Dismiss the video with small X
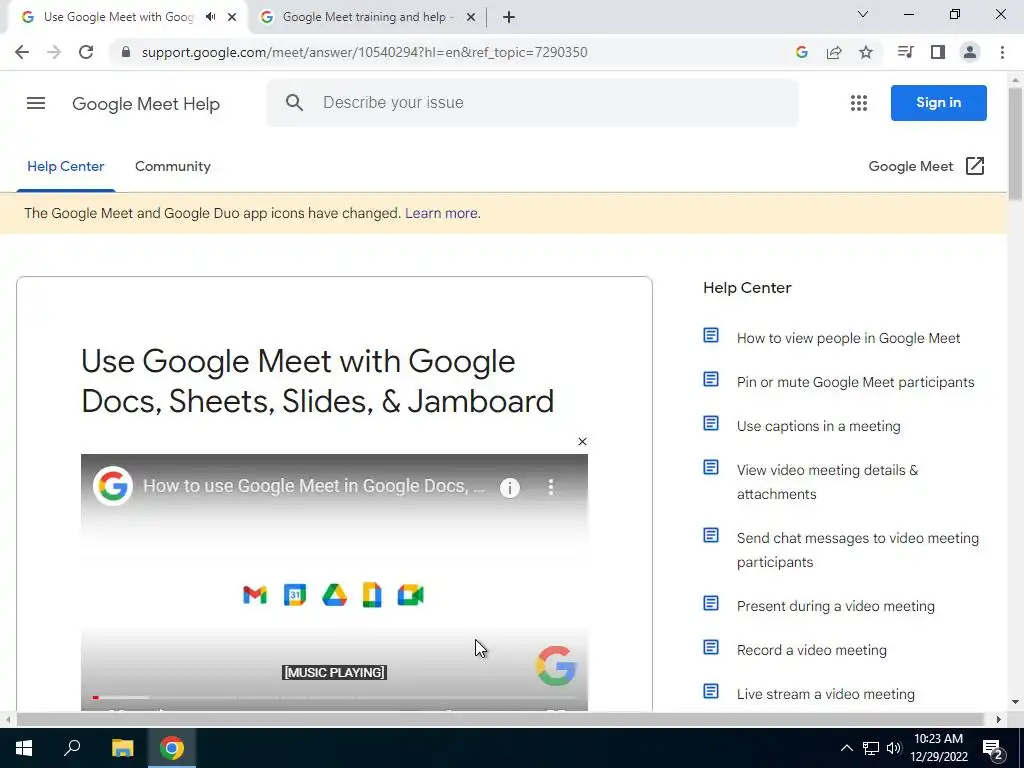 pos(583,441)
